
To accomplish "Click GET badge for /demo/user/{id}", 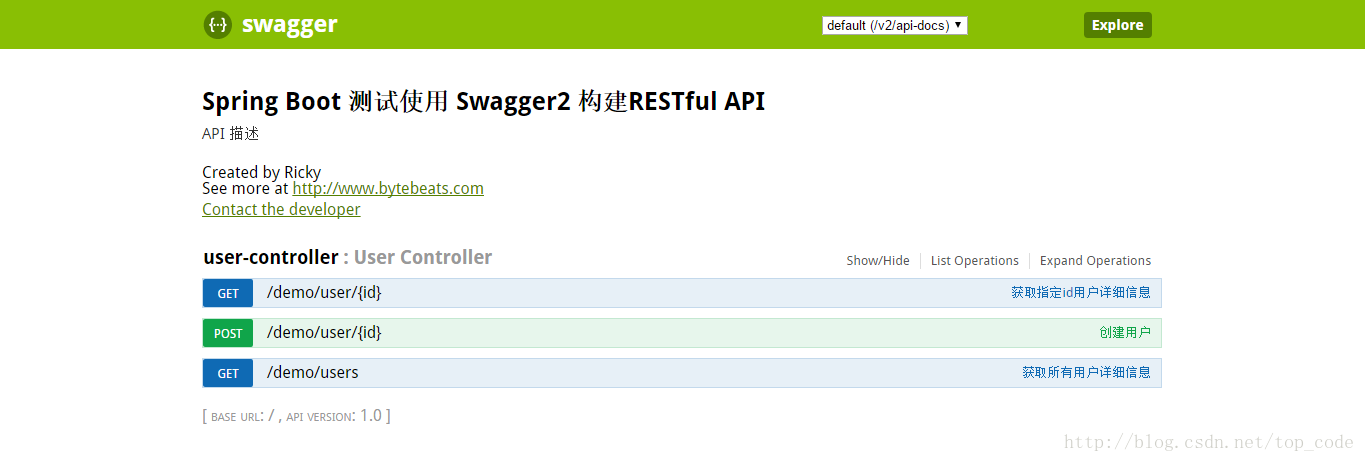I will 228,293.
